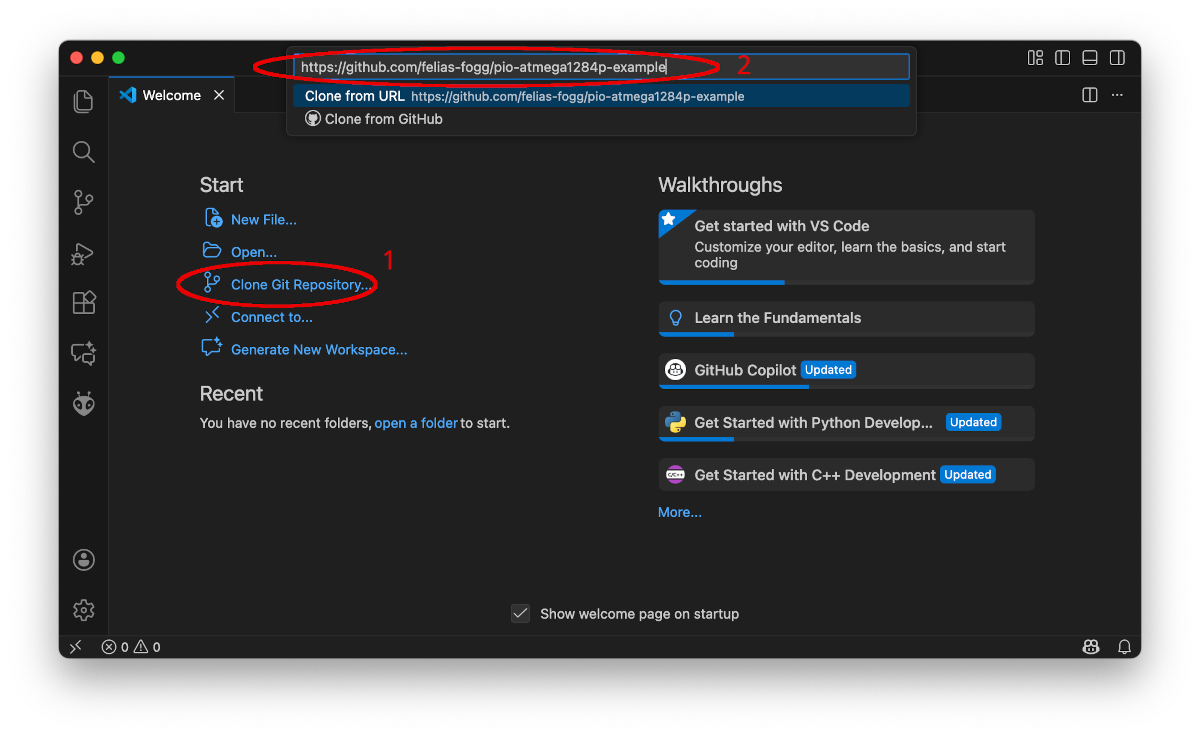This screenshot has height=736, width=1200.
Task: Select Clone from GitHub option
Action: click(x=601, y=119)
